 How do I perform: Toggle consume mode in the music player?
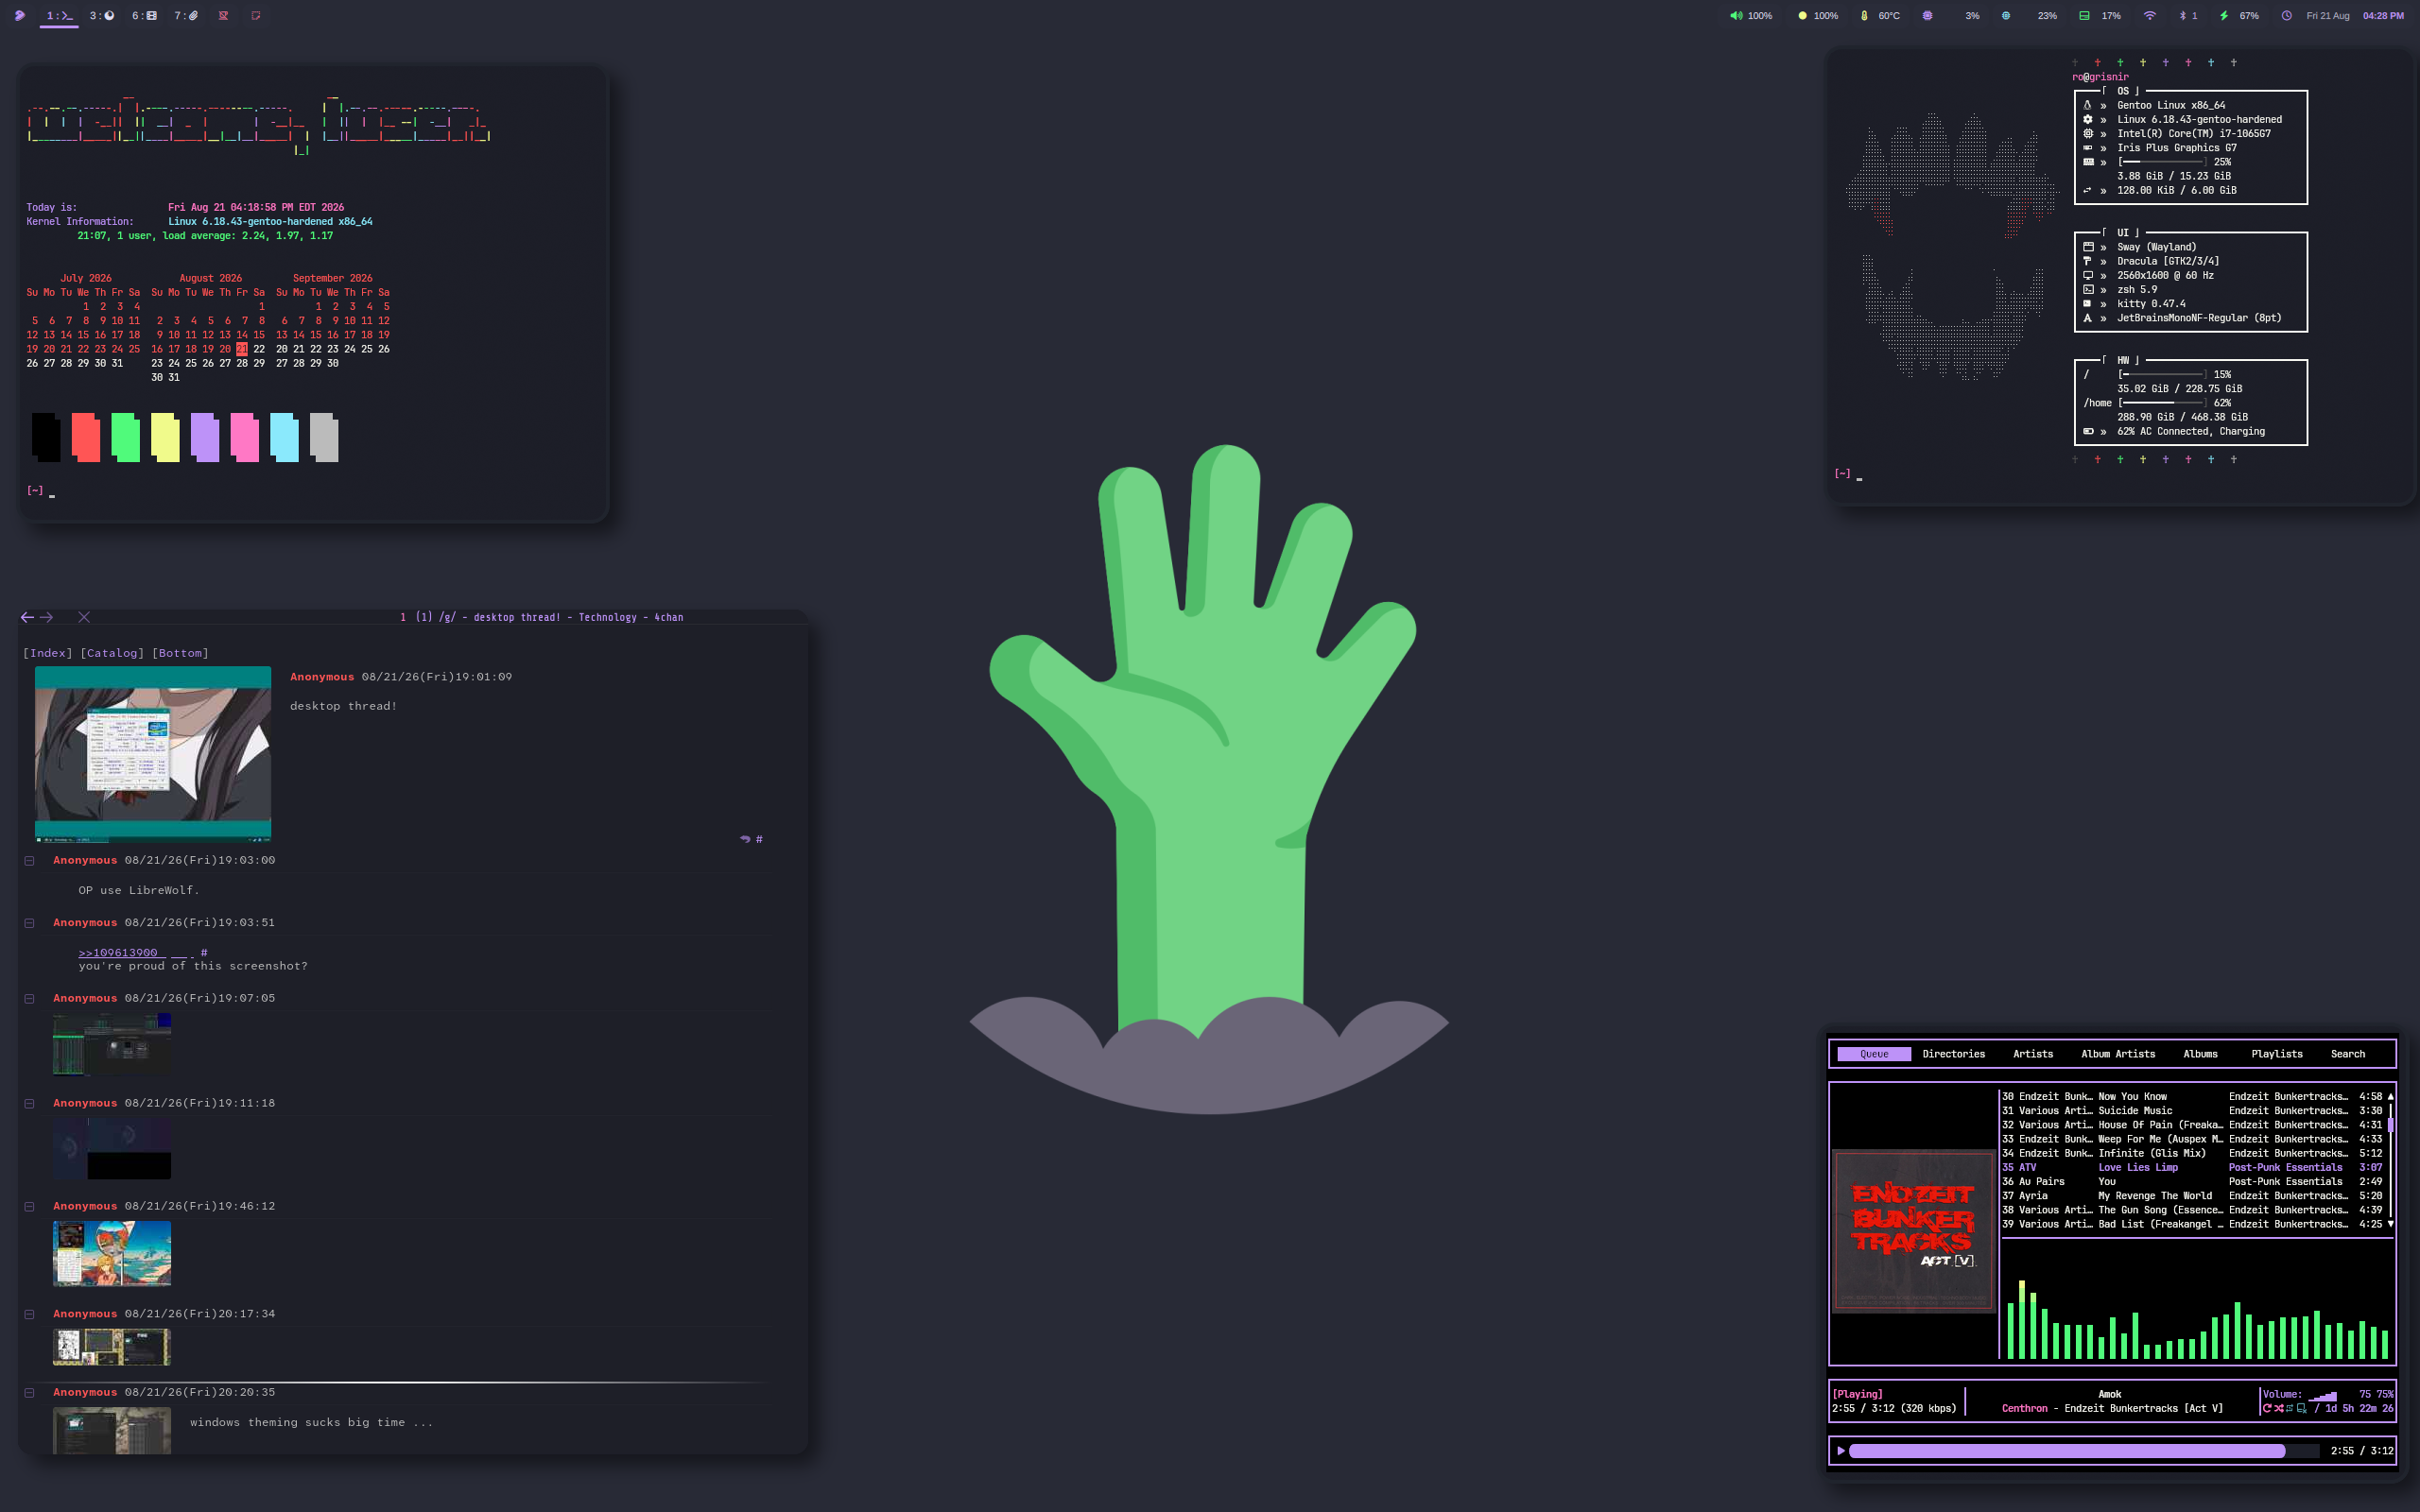click(x=2301, y=1409)
